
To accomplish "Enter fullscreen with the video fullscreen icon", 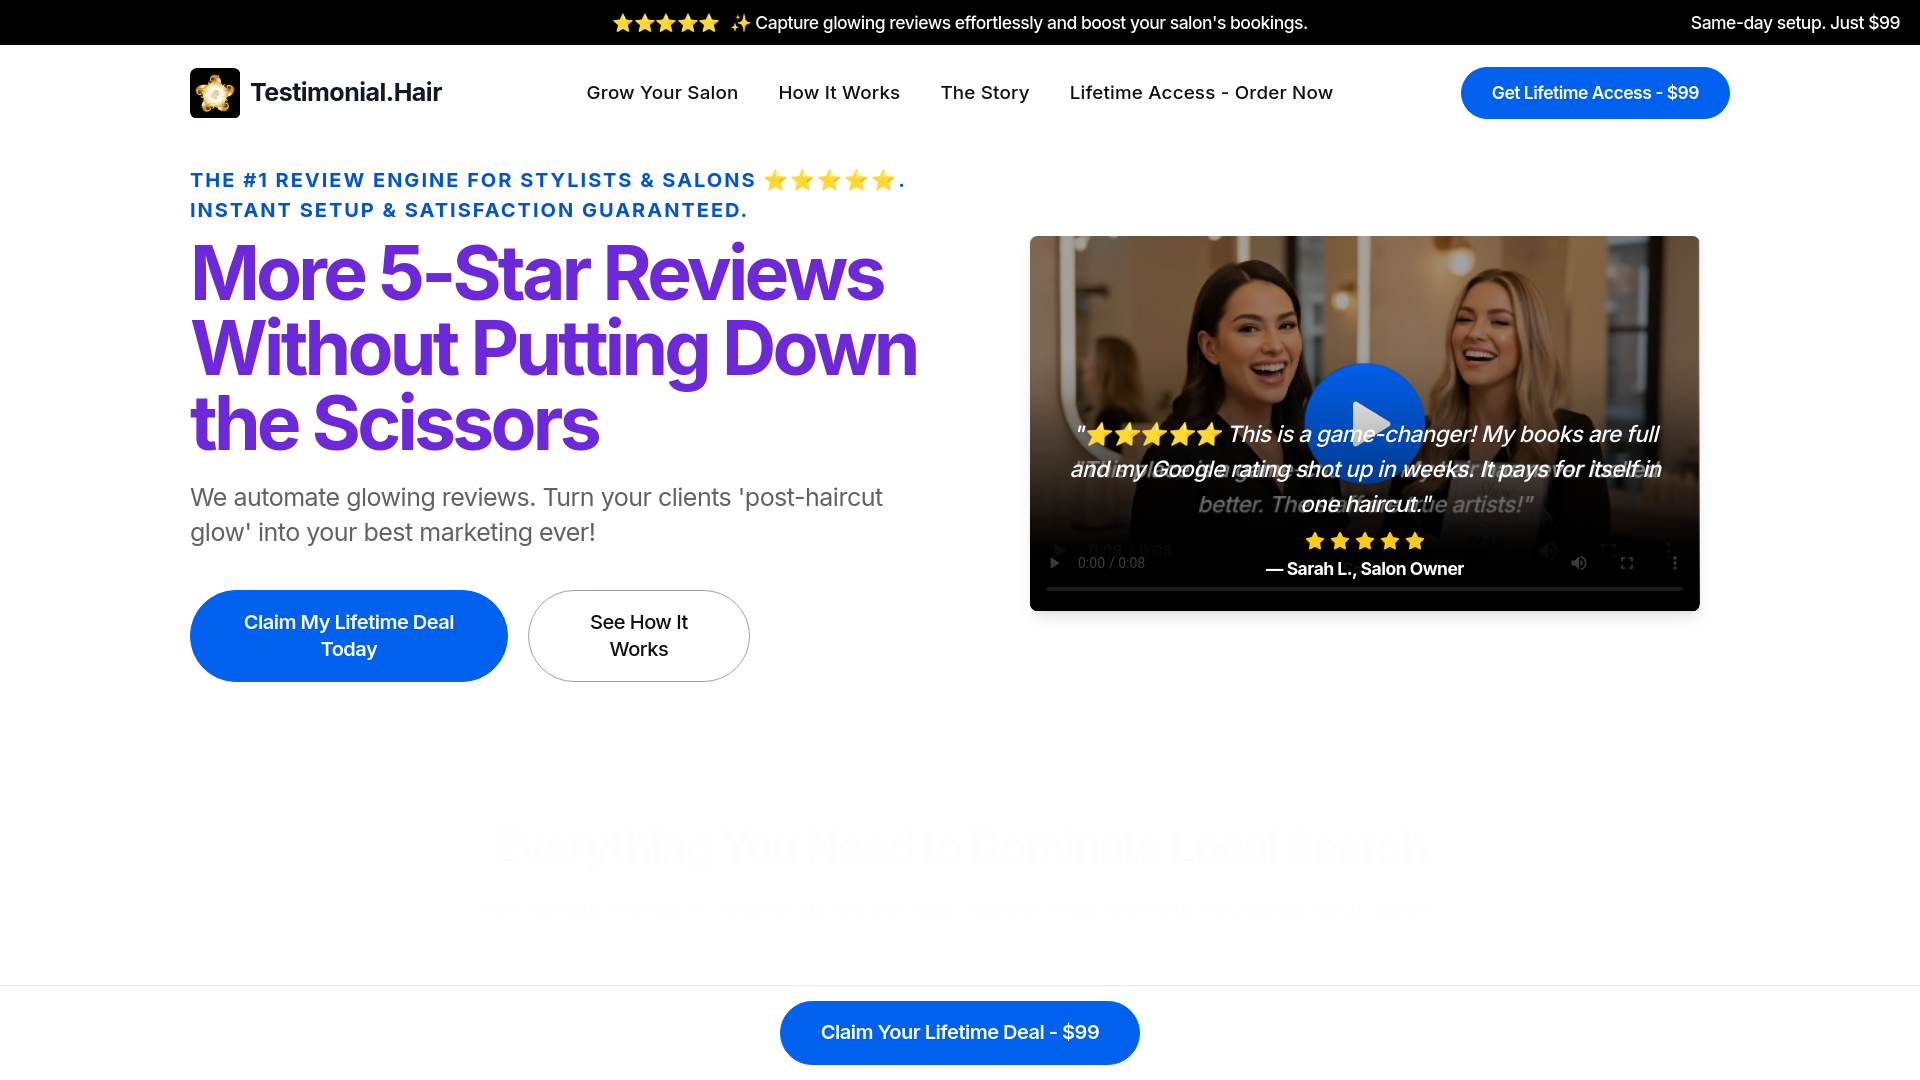I will (x=1627, y=563).
